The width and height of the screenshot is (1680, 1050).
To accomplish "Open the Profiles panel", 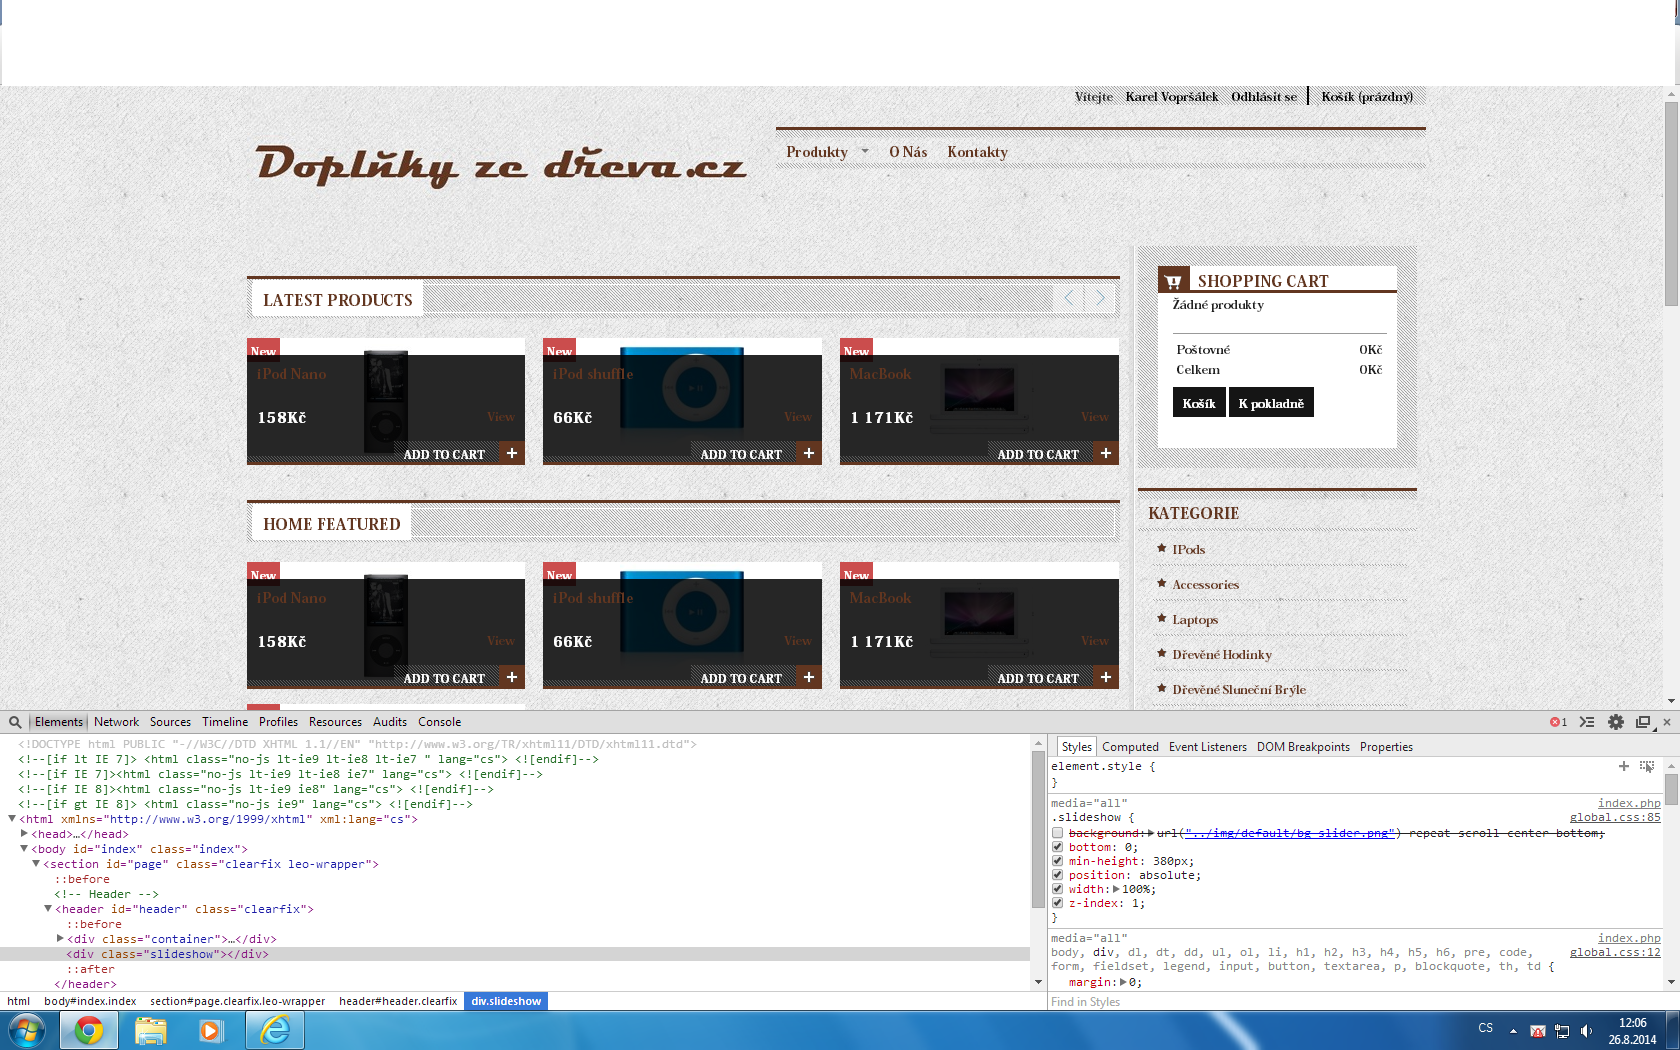I will 278,722.
